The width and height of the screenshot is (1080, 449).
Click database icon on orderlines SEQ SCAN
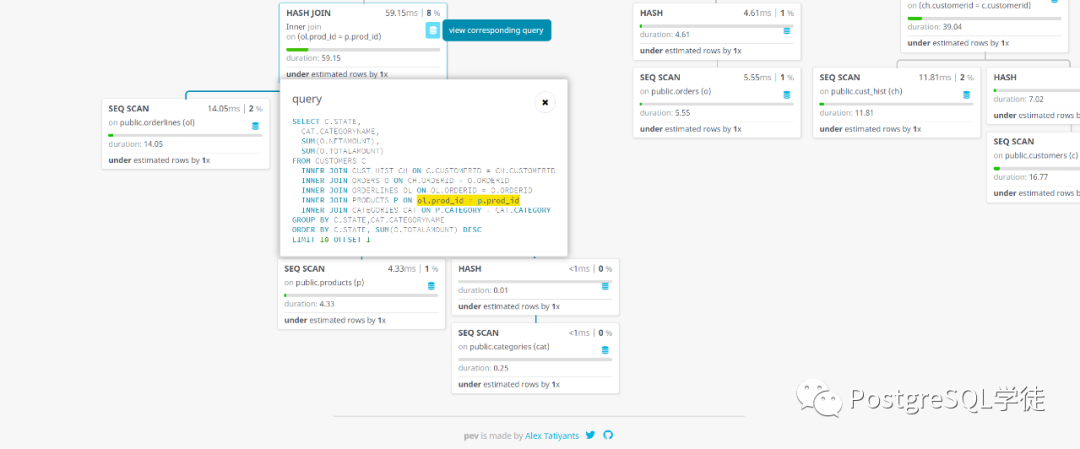(x=256, y=126)
